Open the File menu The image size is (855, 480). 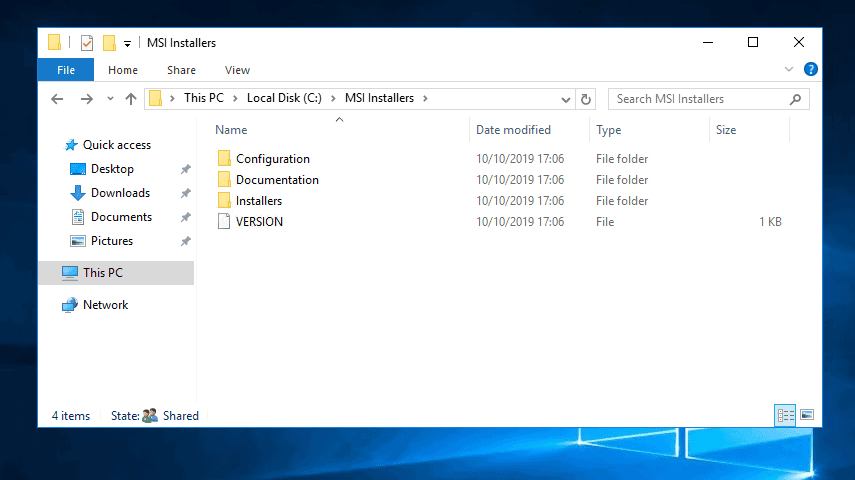[66, 70]
